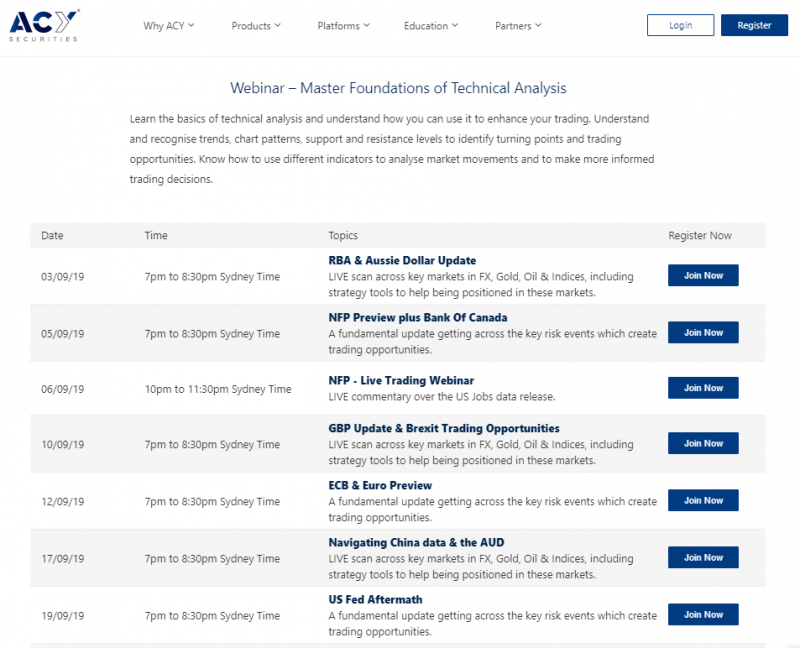
Task: Click the Login button
Action: pos(681,25)
